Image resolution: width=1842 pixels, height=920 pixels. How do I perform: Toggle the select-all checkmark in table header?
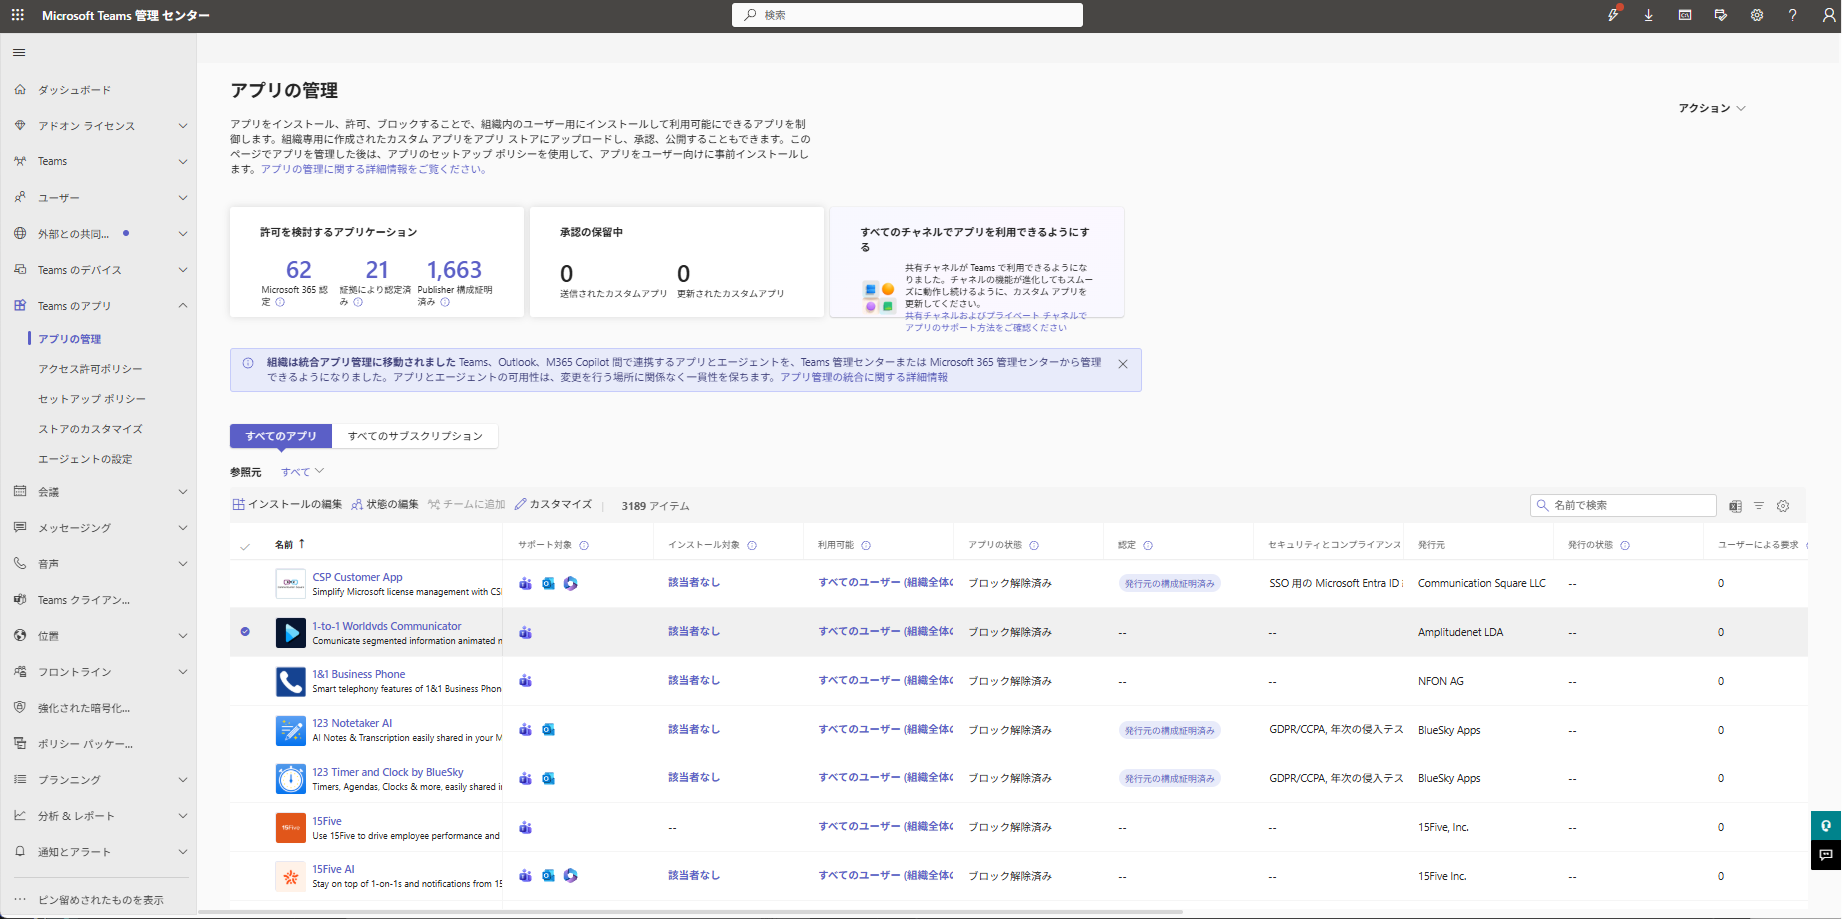click(x=245, y=546)
